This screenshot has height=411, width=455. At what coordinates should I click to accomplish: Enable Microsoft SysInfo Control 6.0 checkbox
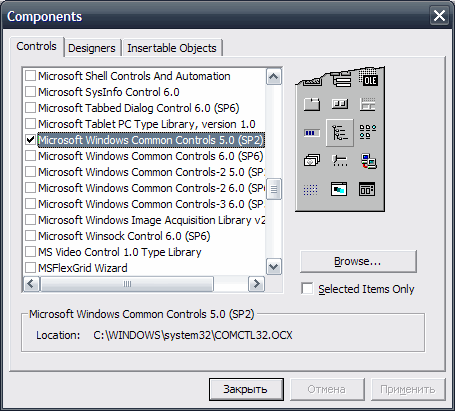[30, 92]
